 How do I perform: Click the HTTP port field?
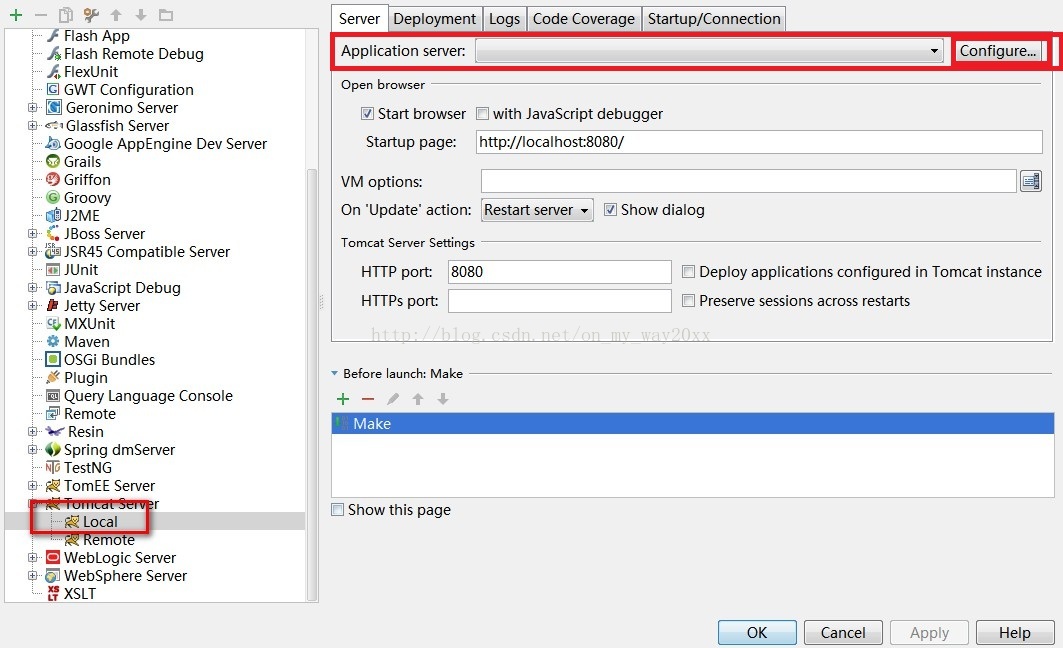tap(559, 272)
